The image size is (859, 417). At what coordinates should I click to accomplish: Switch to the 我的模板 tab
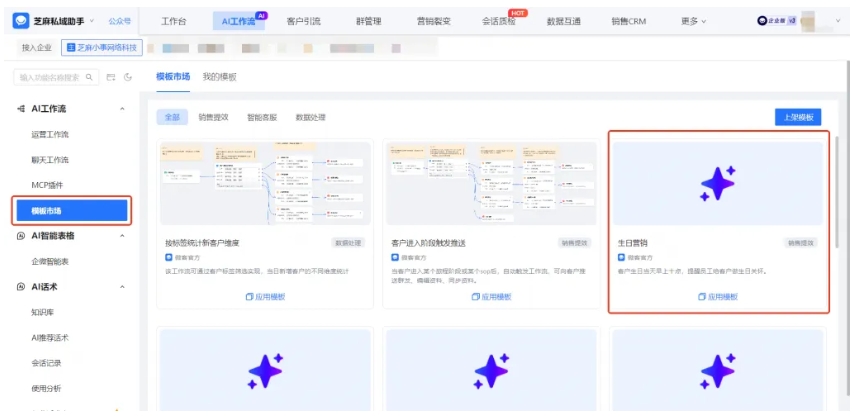tap(220, 77)
